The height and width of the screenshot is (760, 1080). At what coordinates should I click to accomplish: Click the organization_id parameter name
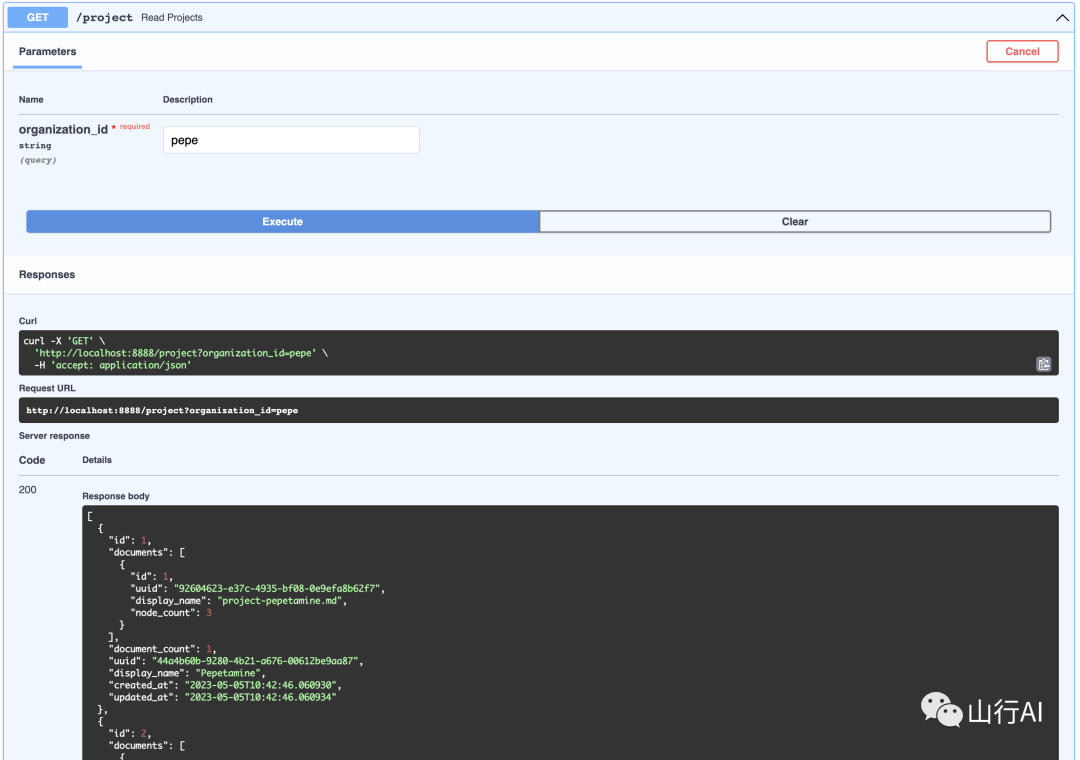click(x=63, y=130)
